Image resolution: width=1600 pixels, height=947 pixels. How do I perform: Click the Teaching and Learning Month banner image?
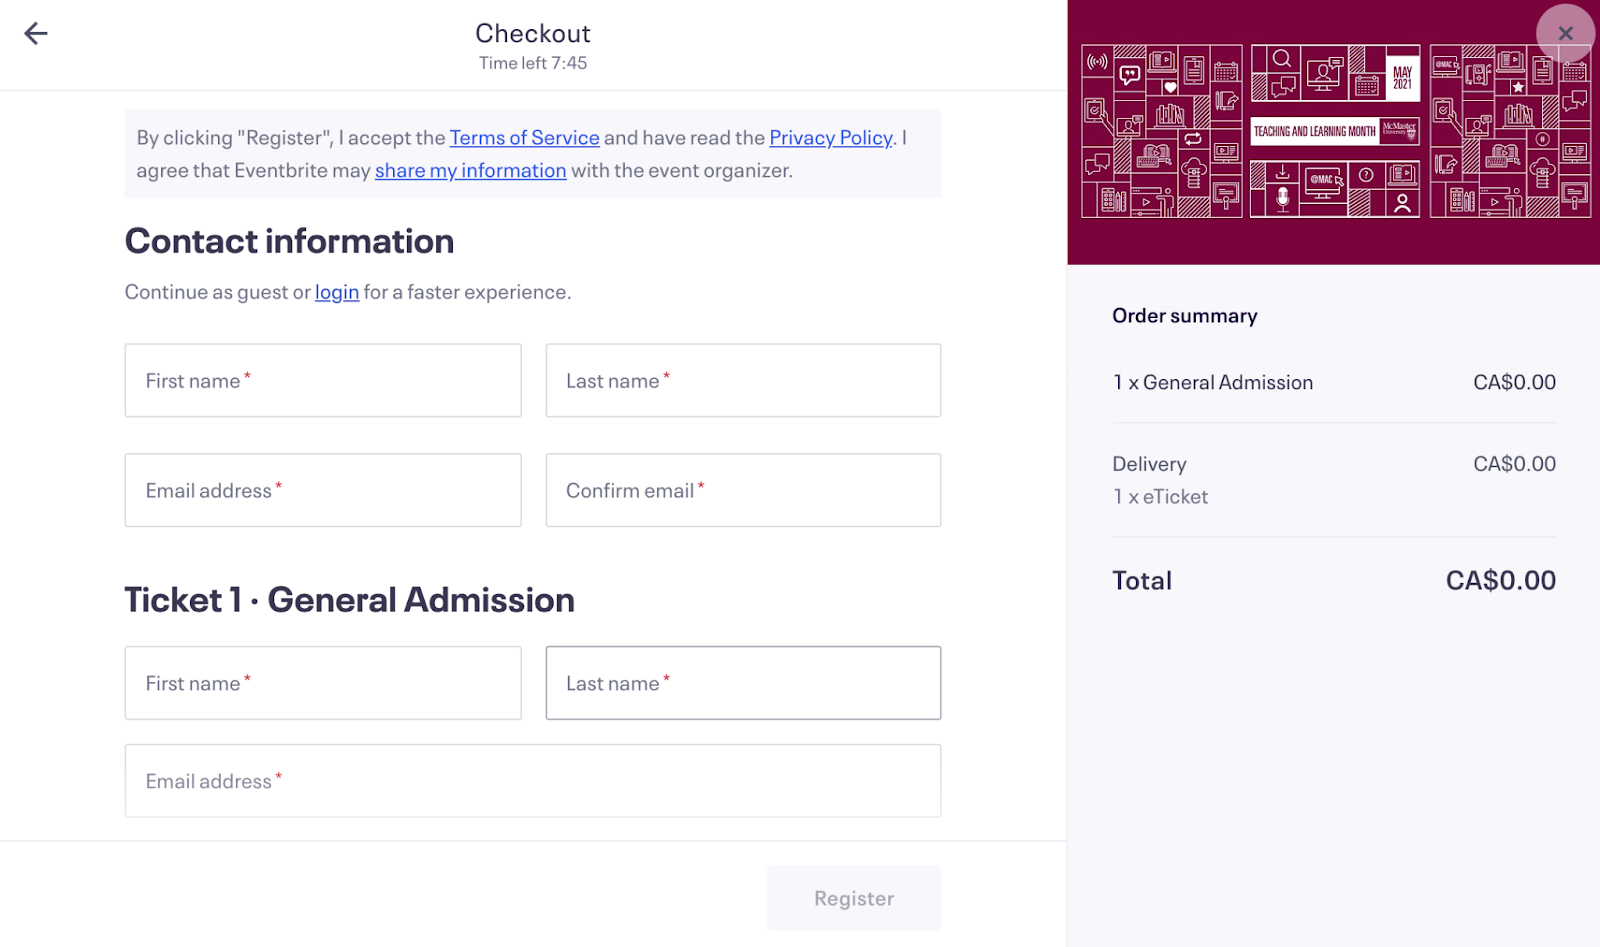(x=1334, y=131)
